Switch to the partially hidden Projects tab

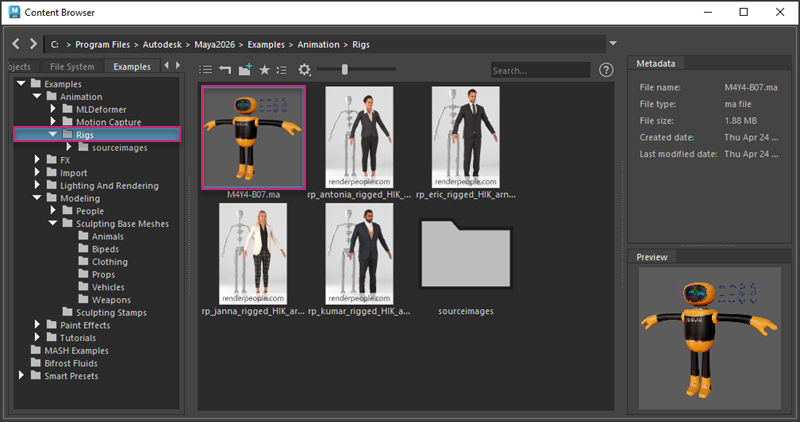pyautogui.click(x=19, y=66)
